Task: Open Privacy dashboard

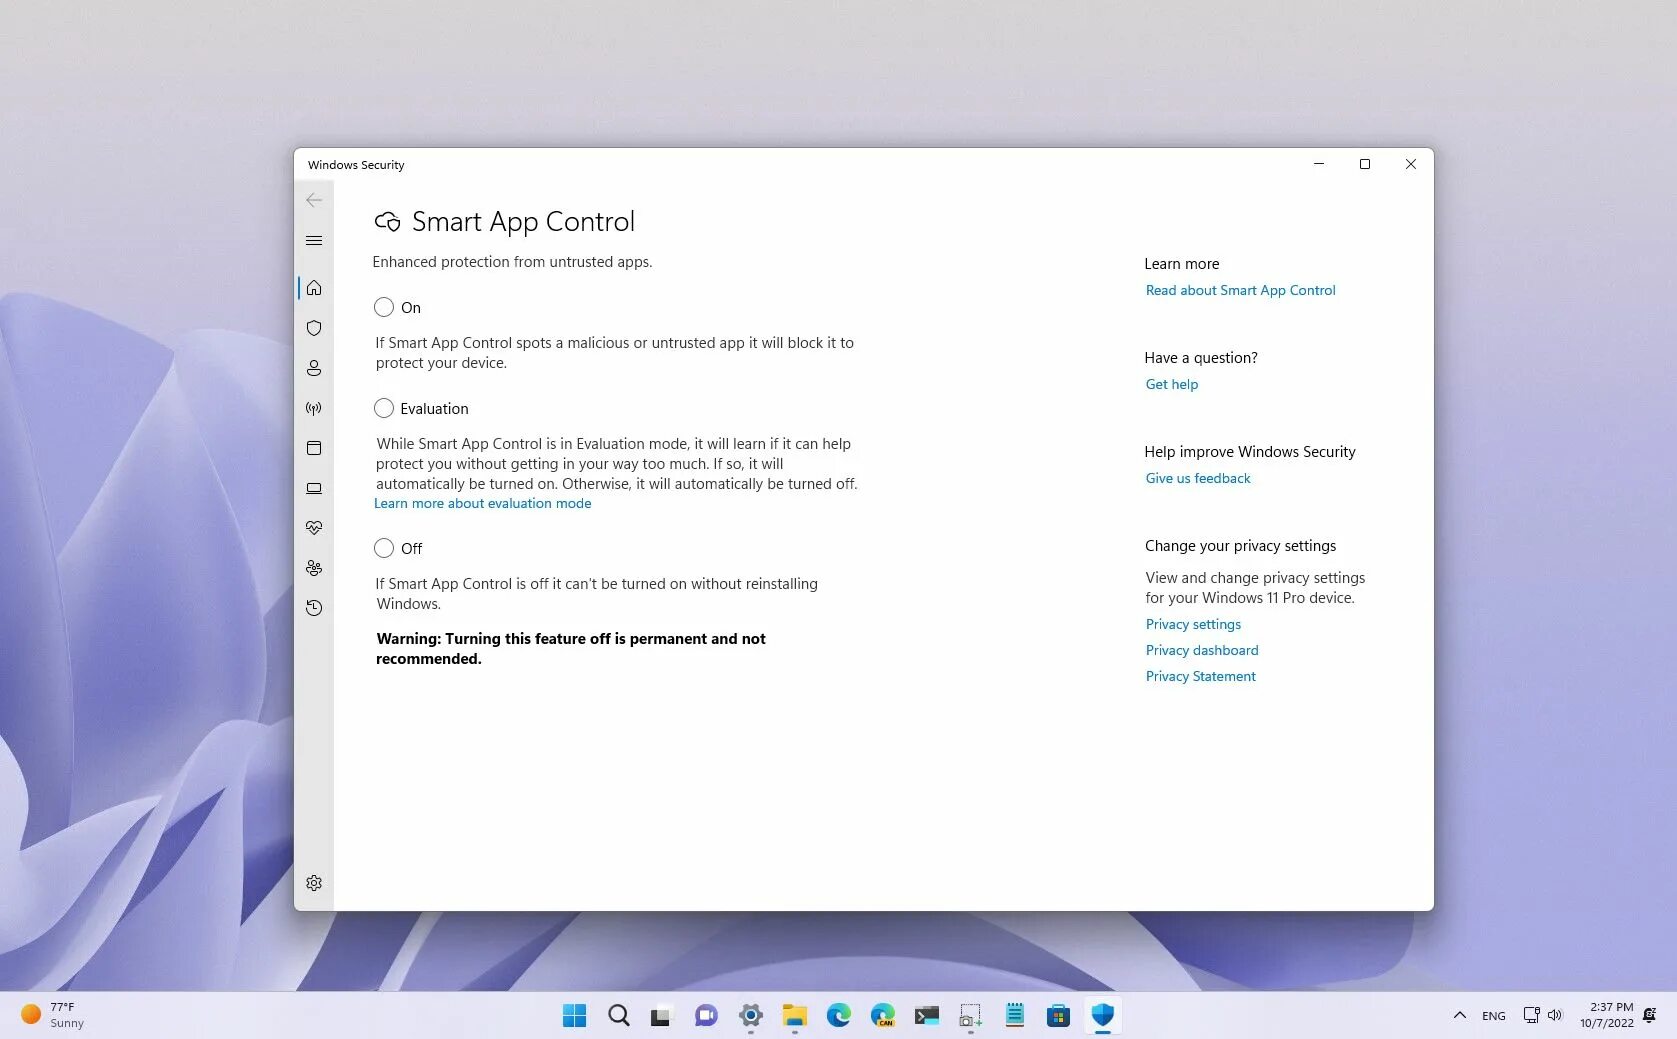Action: click(1201, 650)
